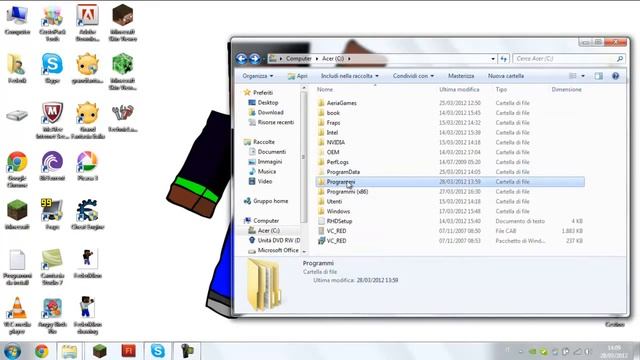640x360 pixels.
Task: Open the Minecraft grass block desktop icon
Action: pos(17,214)
